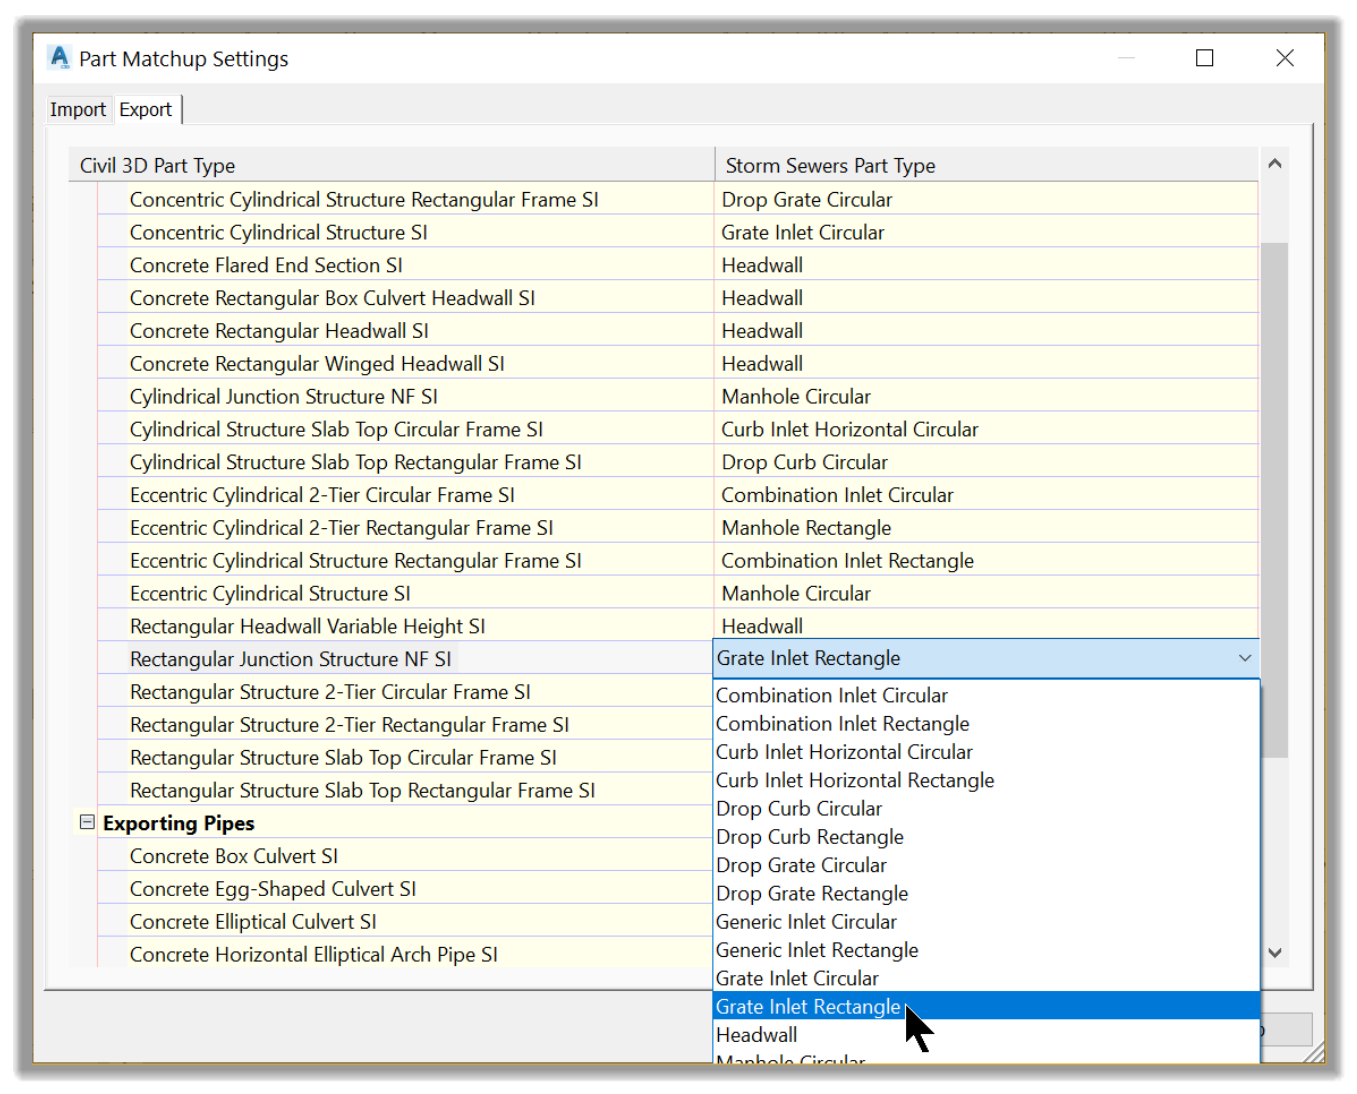1357x1094 pixels.
Task: Click the Storm Sewers Part Type column header
Action: [986, 165]
